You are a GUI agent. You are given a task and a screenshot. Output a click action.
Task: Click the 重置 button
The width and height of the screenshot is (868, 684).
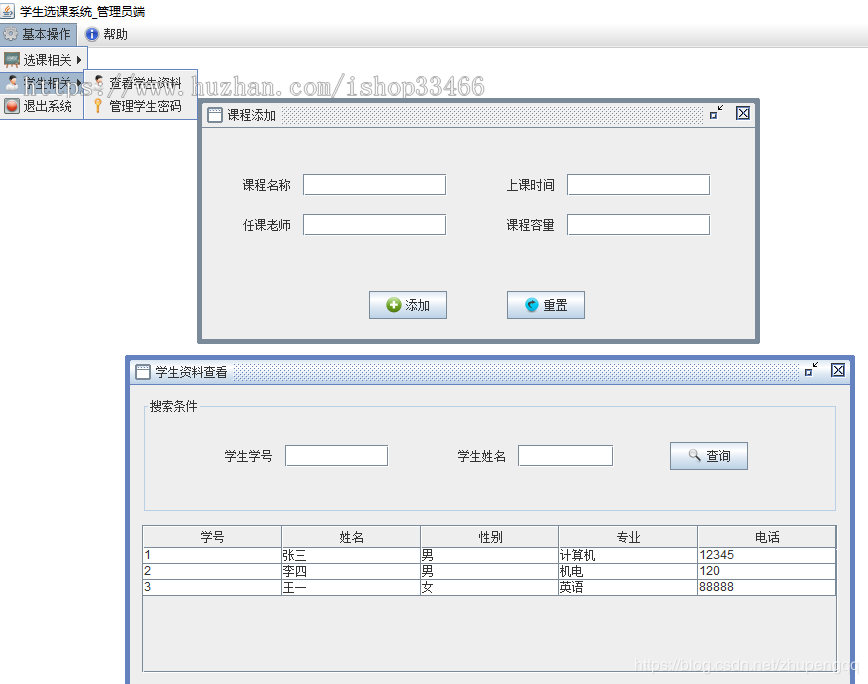tap(546, 305)
